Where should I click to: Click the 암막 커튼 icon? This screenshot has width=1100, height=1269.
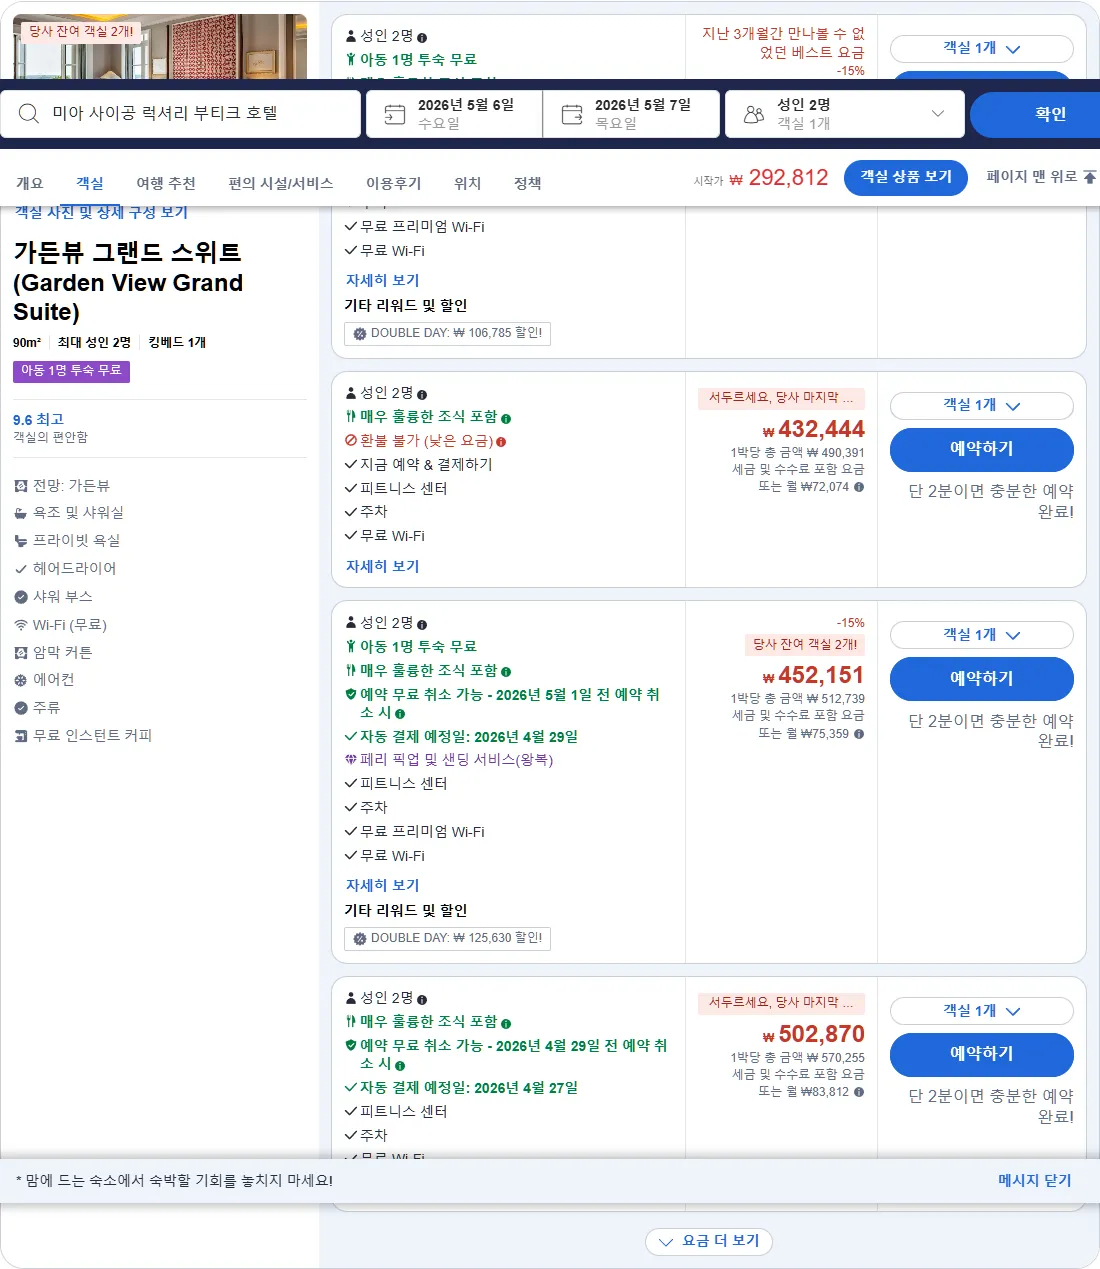[21, 653]
